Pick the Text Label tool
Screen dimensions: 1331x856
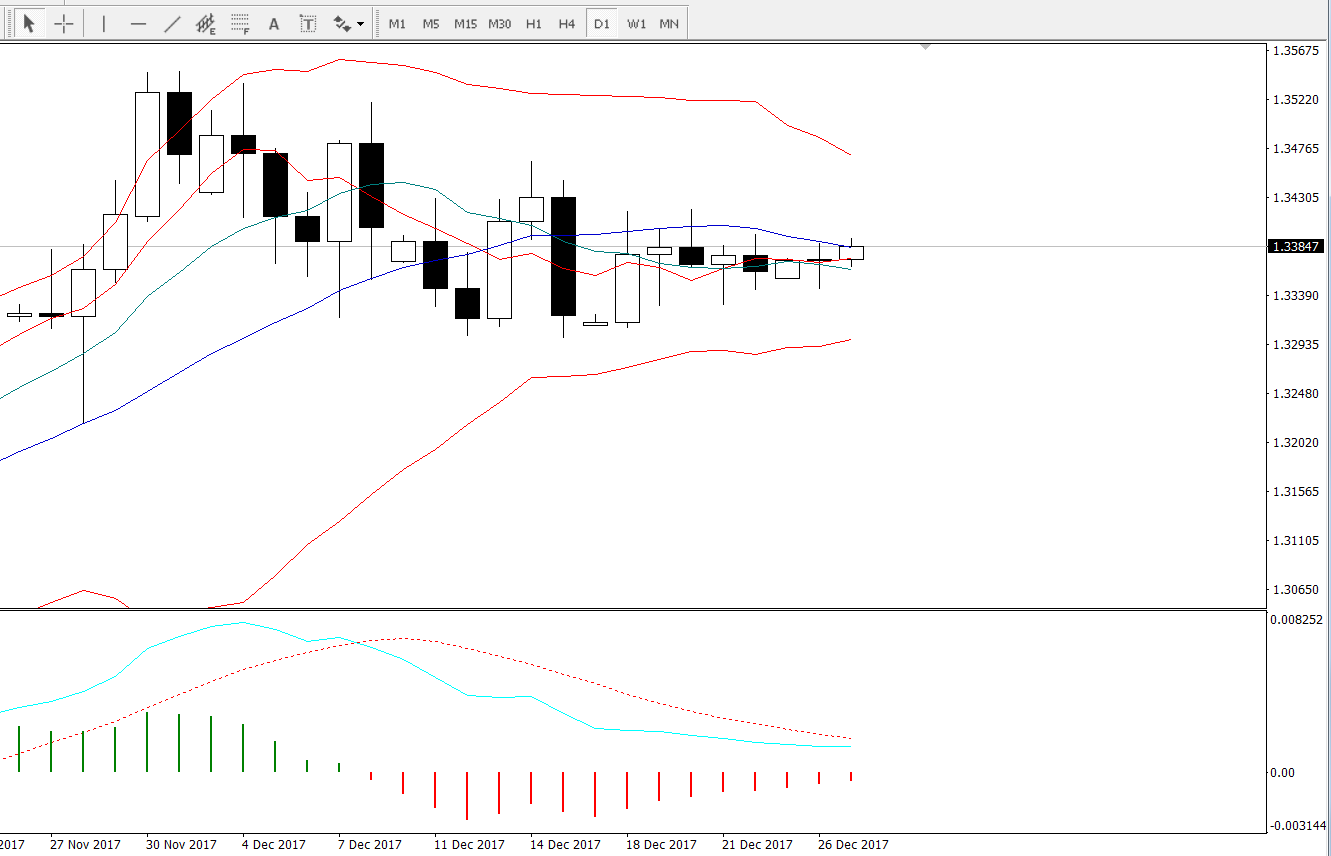[308, 24]
